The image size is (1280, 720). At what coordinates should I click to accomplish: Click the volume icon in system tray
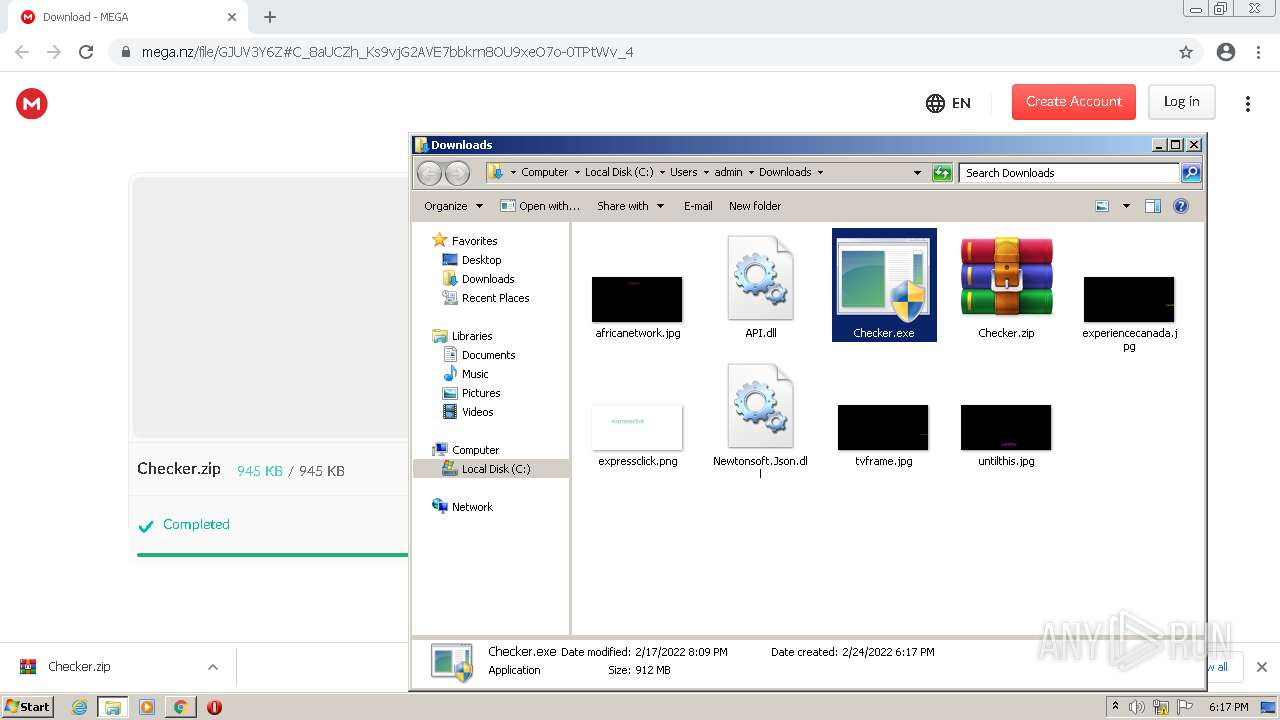(1138, 707)
